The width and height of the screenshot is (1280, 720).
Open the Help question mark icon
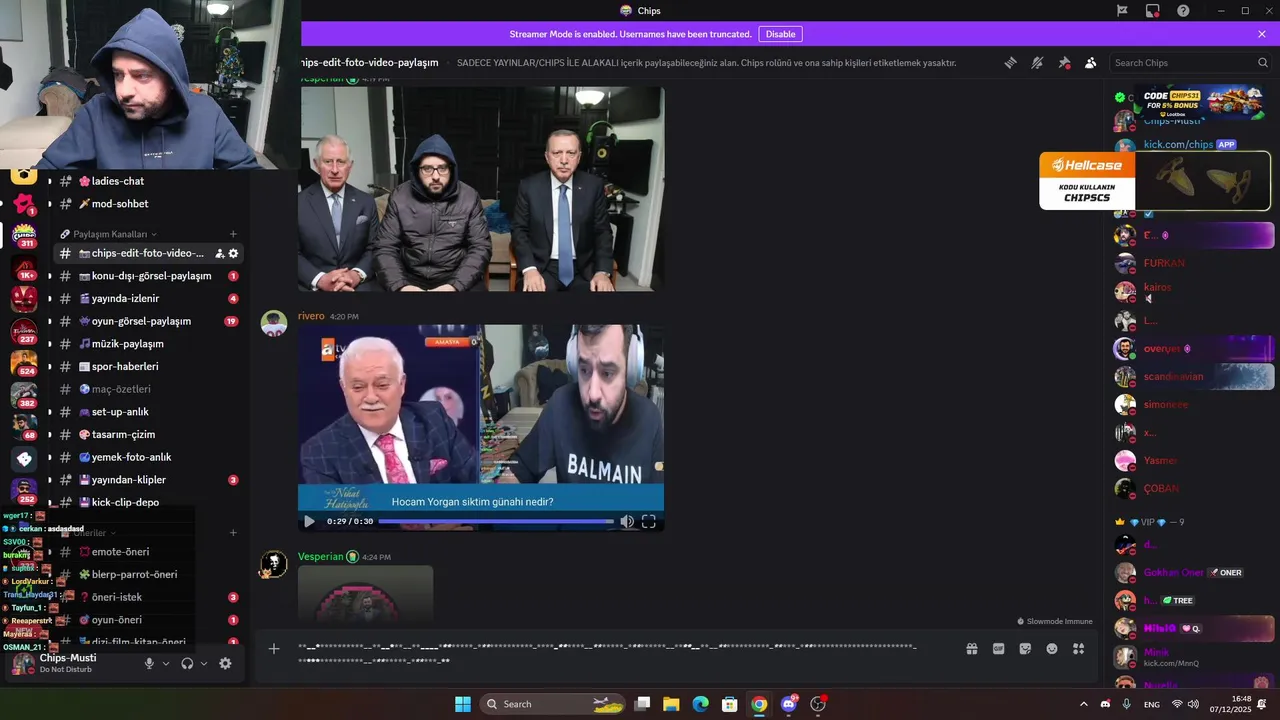click(1183, 10)
